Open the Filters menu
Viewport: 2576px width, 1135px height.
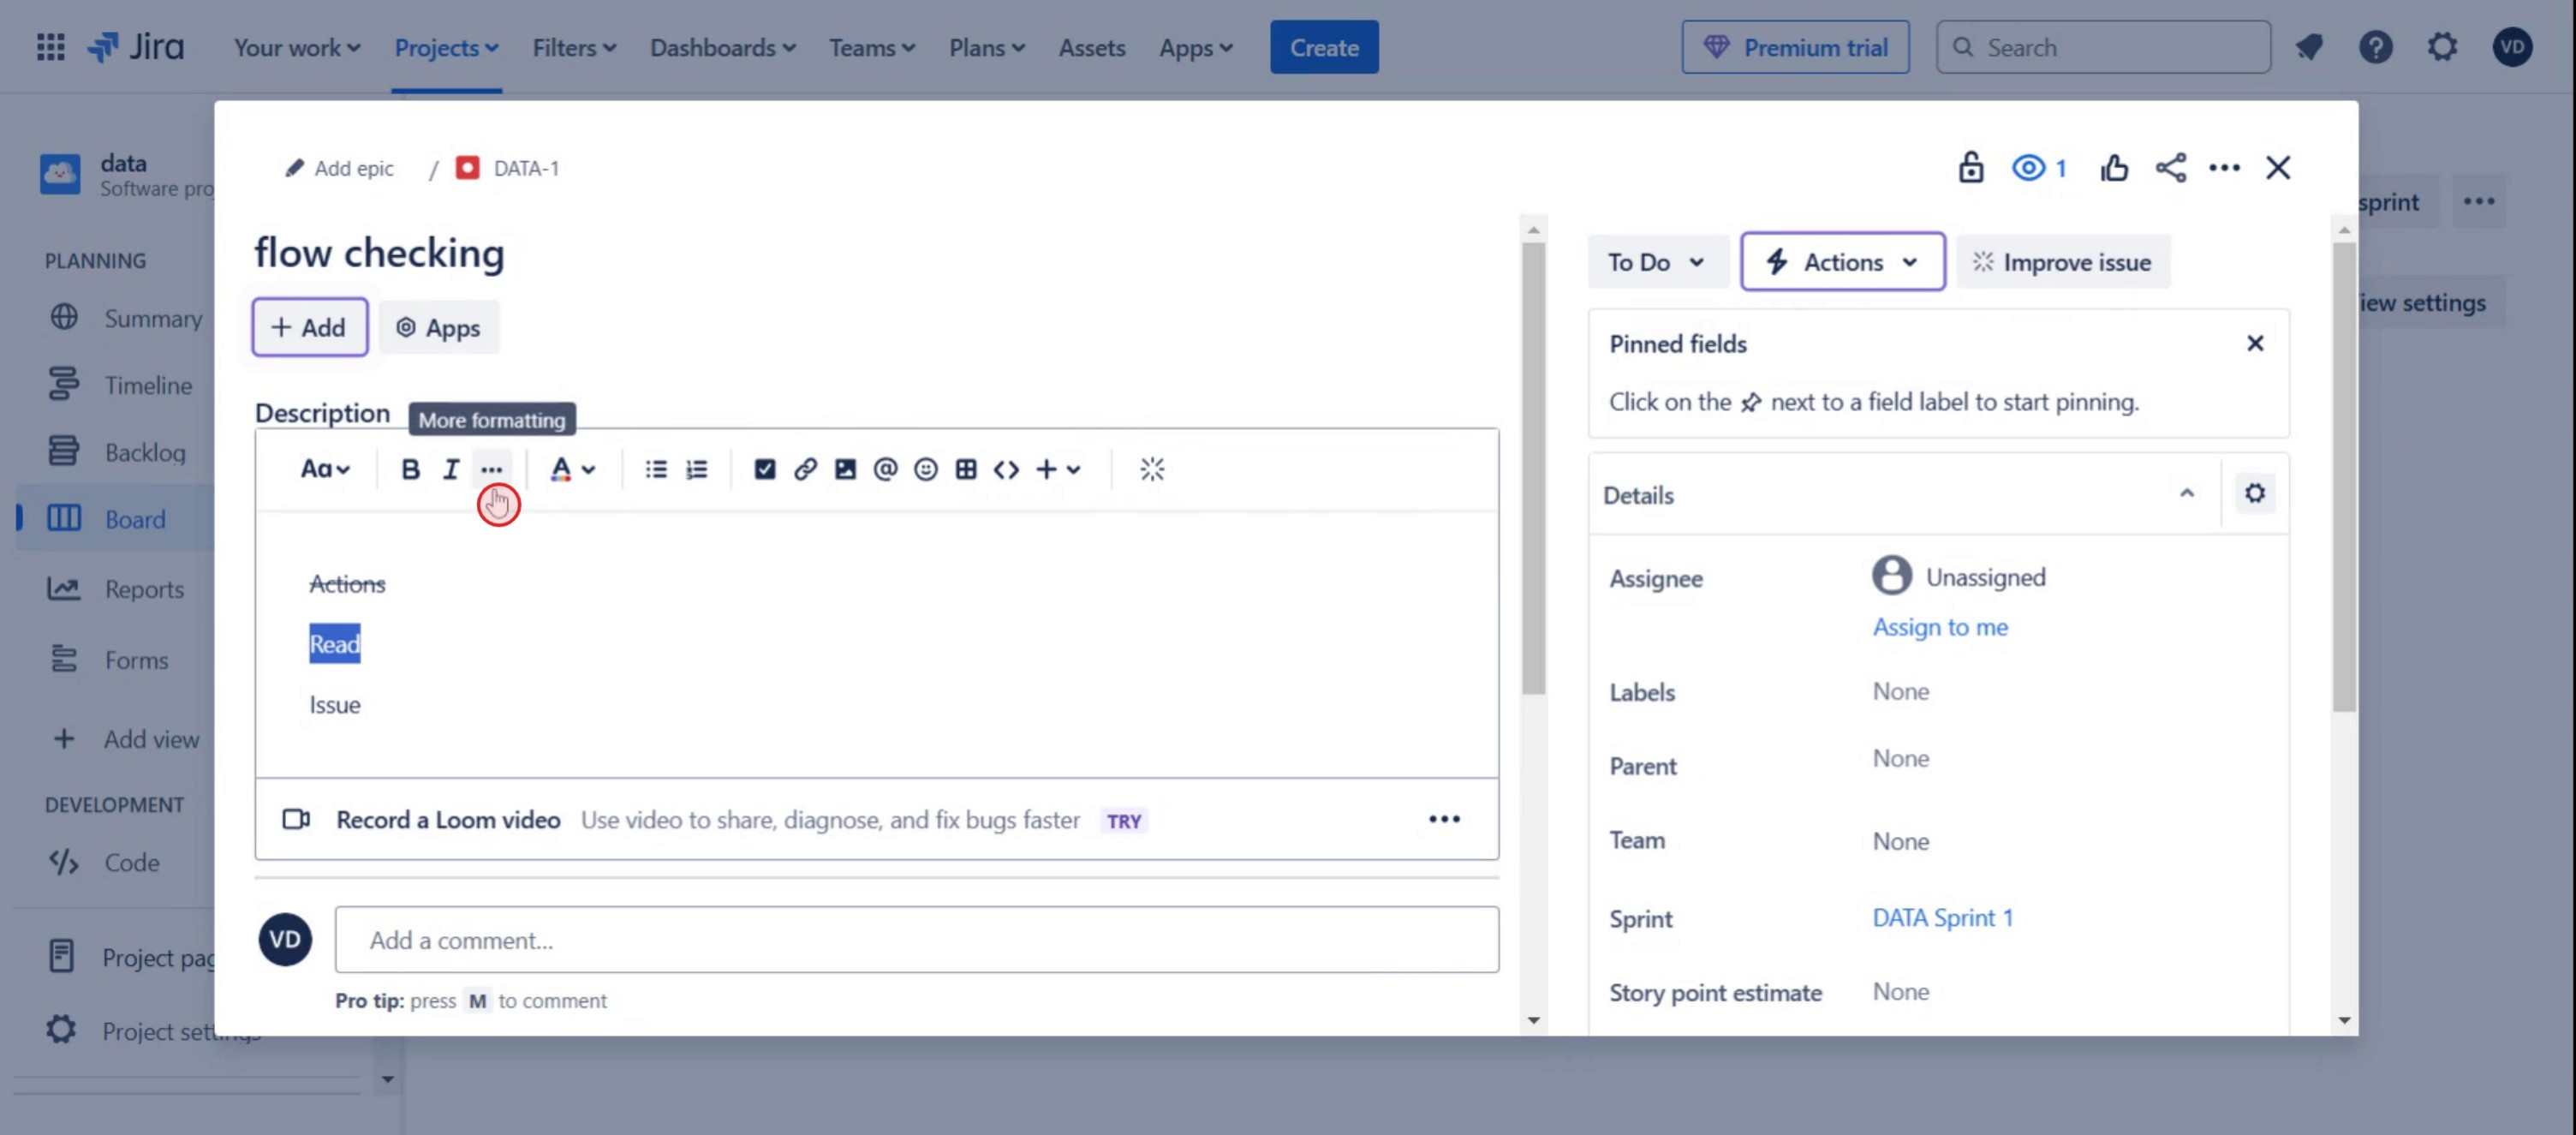(573, 47)
